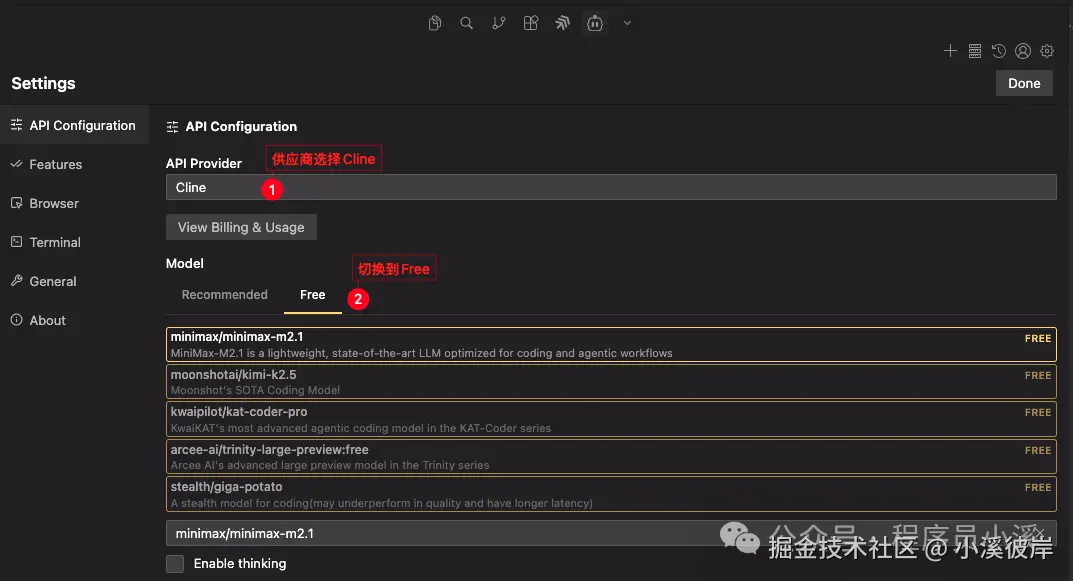Open the MCP servers icon

point(974,51)
